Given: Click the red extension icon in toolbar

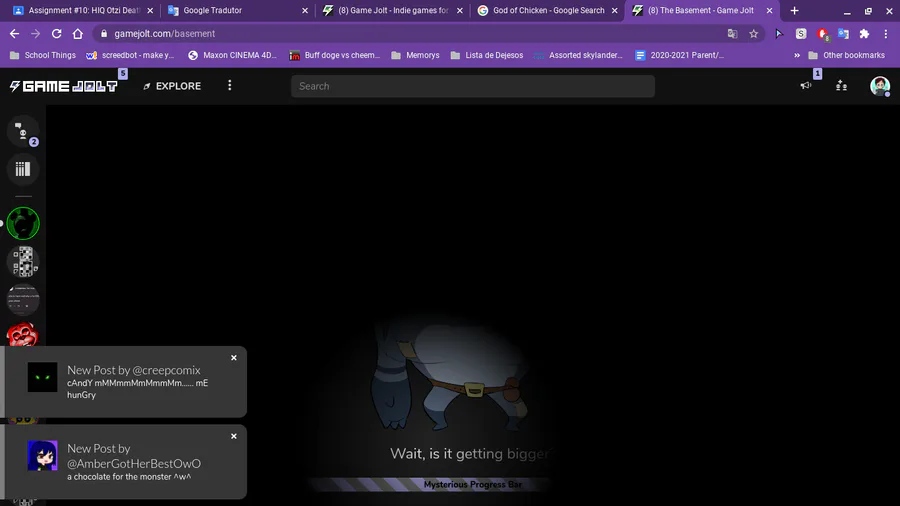Looking at the screenshot, I should click(823, 34).
